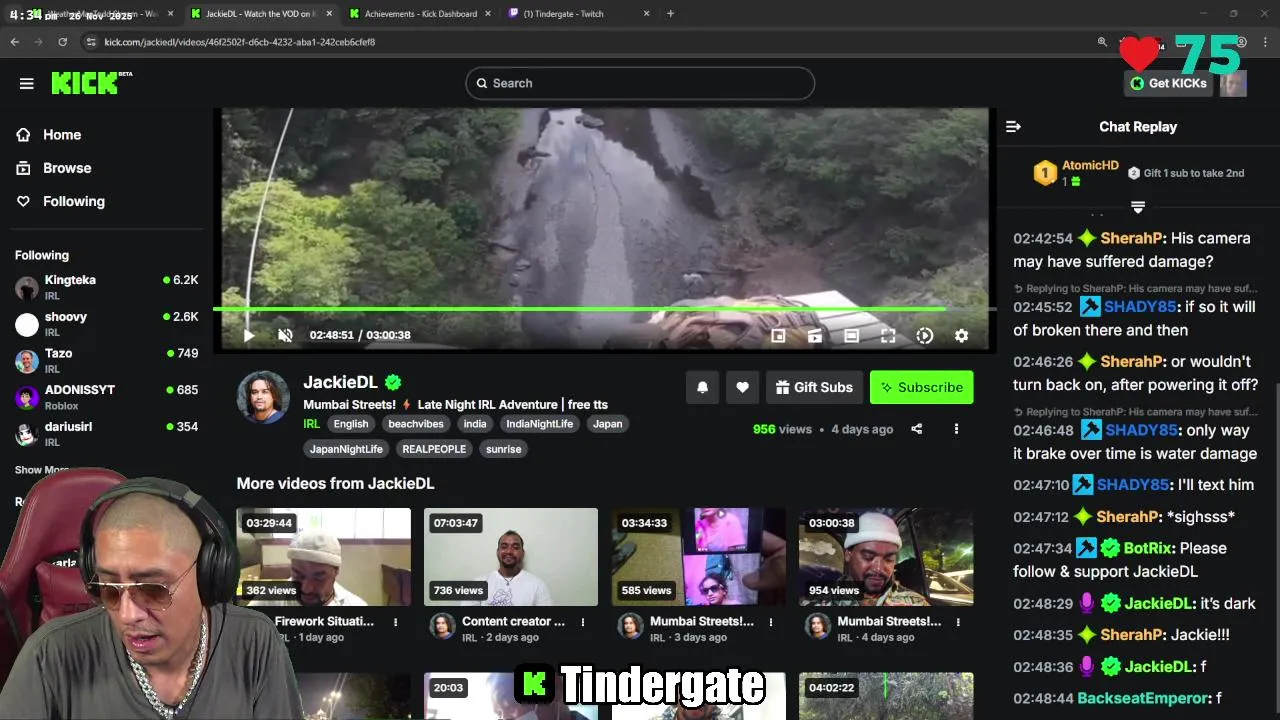The image size is (1280, 720).
Task: Subscribe to JackieDL
Action: pyautogui.click(x=921, y=387)
